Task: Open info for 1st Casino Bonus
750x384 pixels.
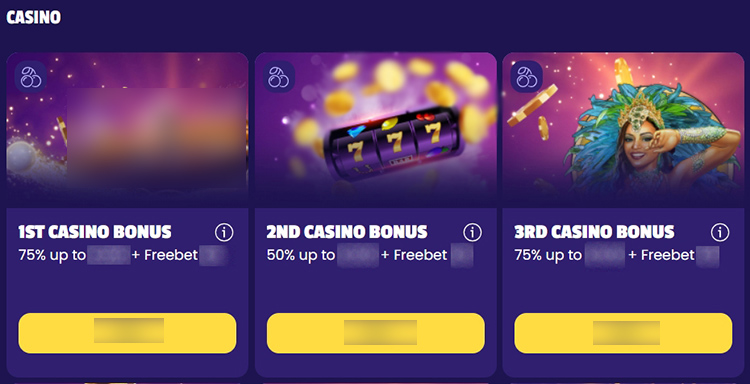Action: coord(224,232)
